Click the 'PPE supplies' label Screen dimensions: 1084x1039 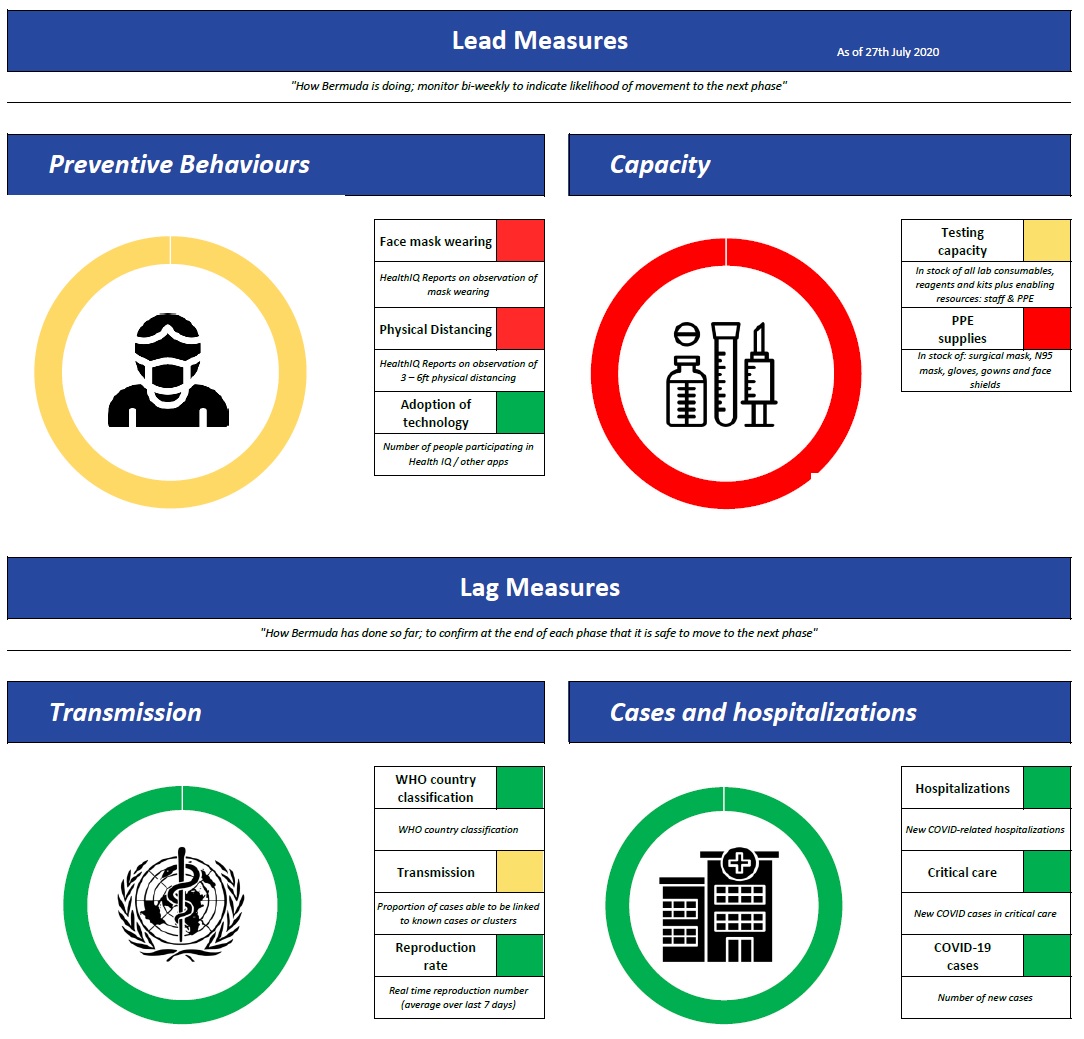click(962, 329)
